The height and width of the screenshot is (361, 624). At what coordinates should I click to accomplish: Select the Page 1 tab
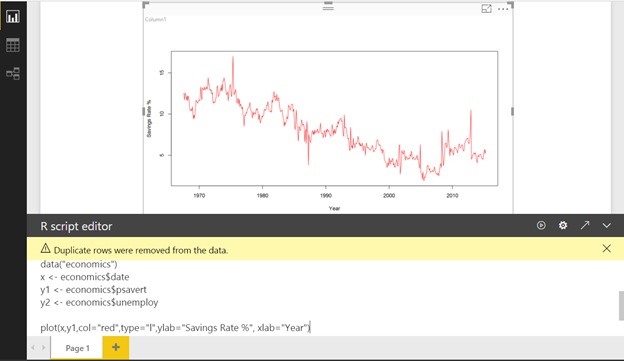point(77,348)
